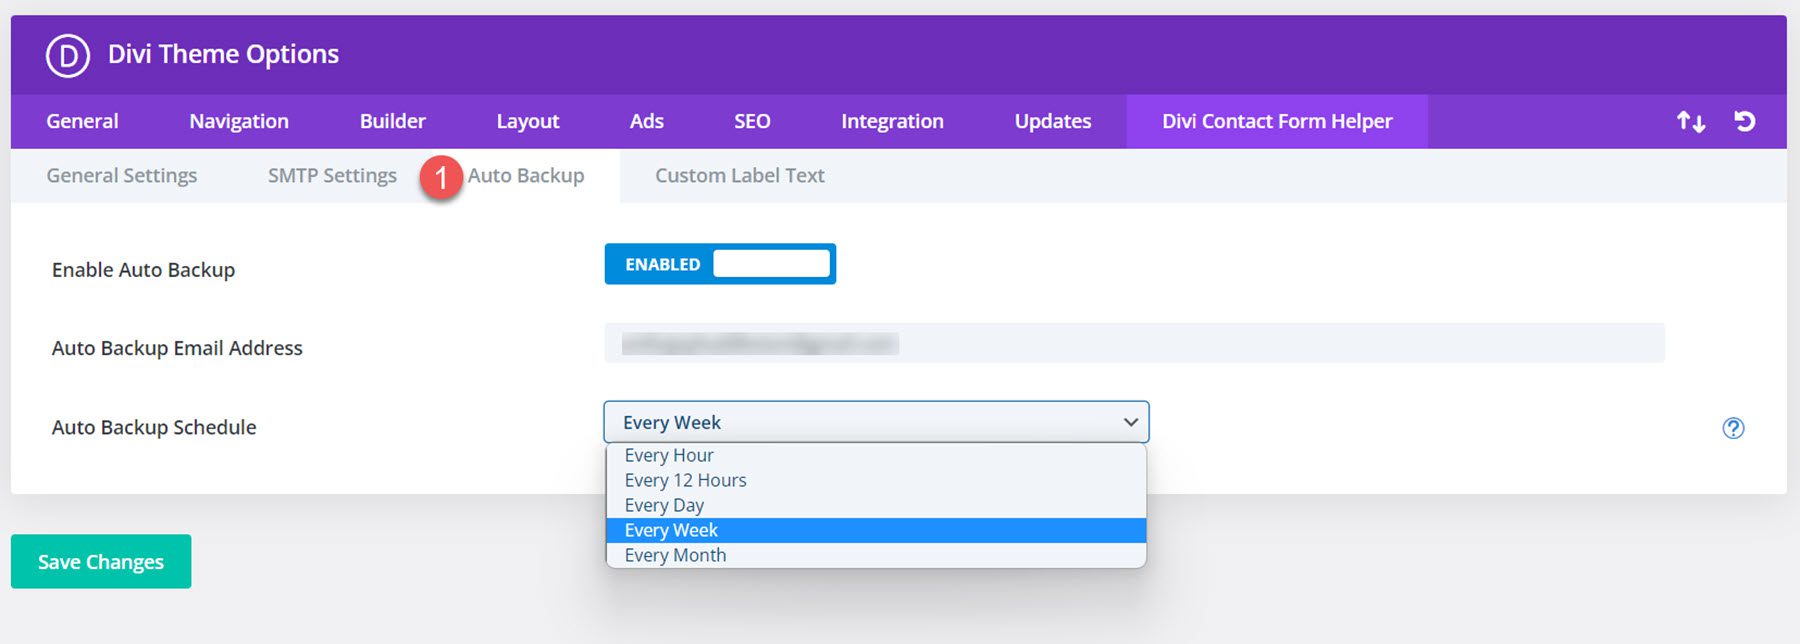Screen dimensions: 1800x644
Task: Select the highlighted Every Week option
Action: pyautogui.click(x=876, y=530)
